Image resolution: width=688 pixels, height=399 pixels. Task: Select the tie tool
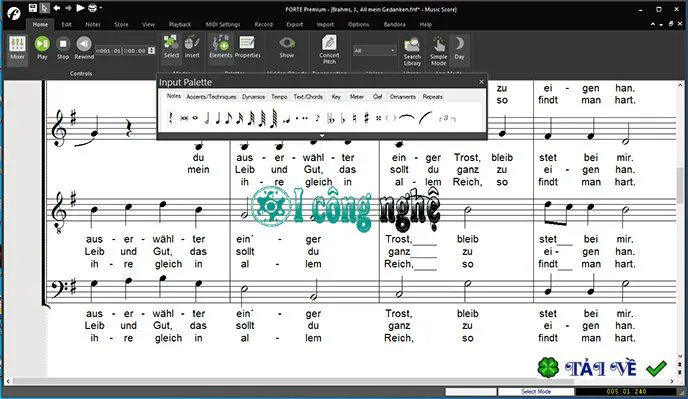407,117
